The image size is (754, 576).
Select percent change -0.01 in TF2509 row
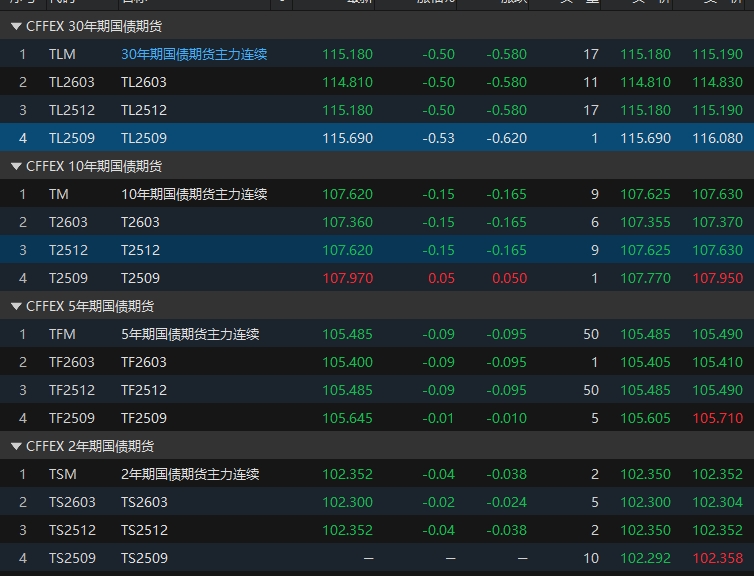[439, 418]
